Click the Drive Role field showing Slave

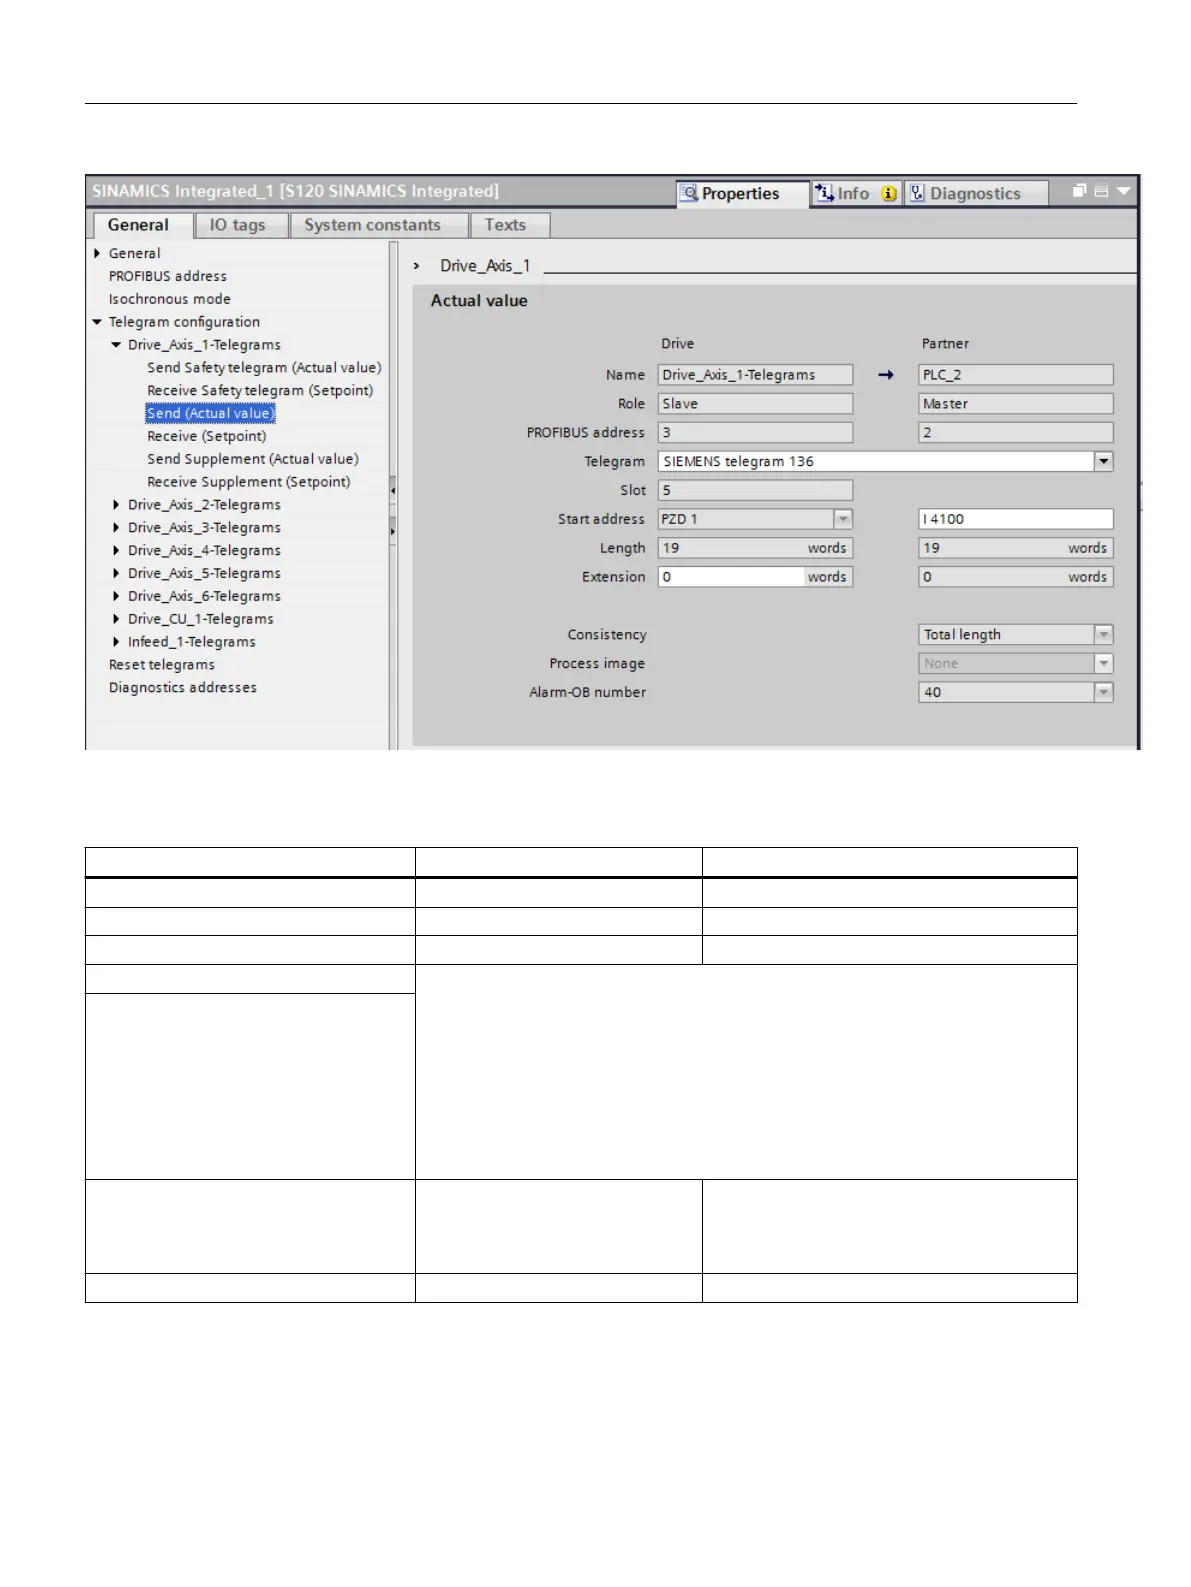(755, 404)
